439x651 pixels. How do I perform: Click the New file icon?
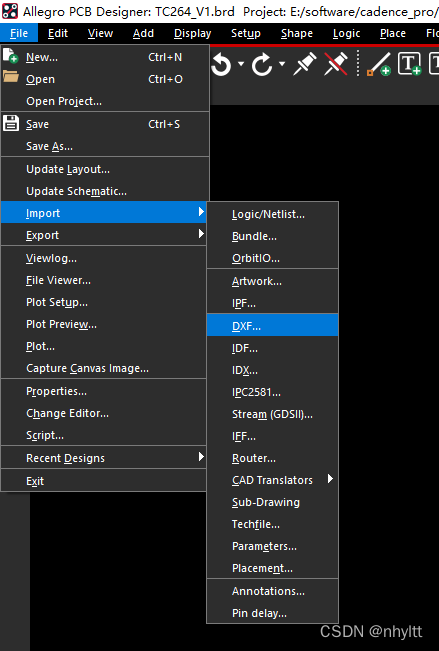coord(10,56)
